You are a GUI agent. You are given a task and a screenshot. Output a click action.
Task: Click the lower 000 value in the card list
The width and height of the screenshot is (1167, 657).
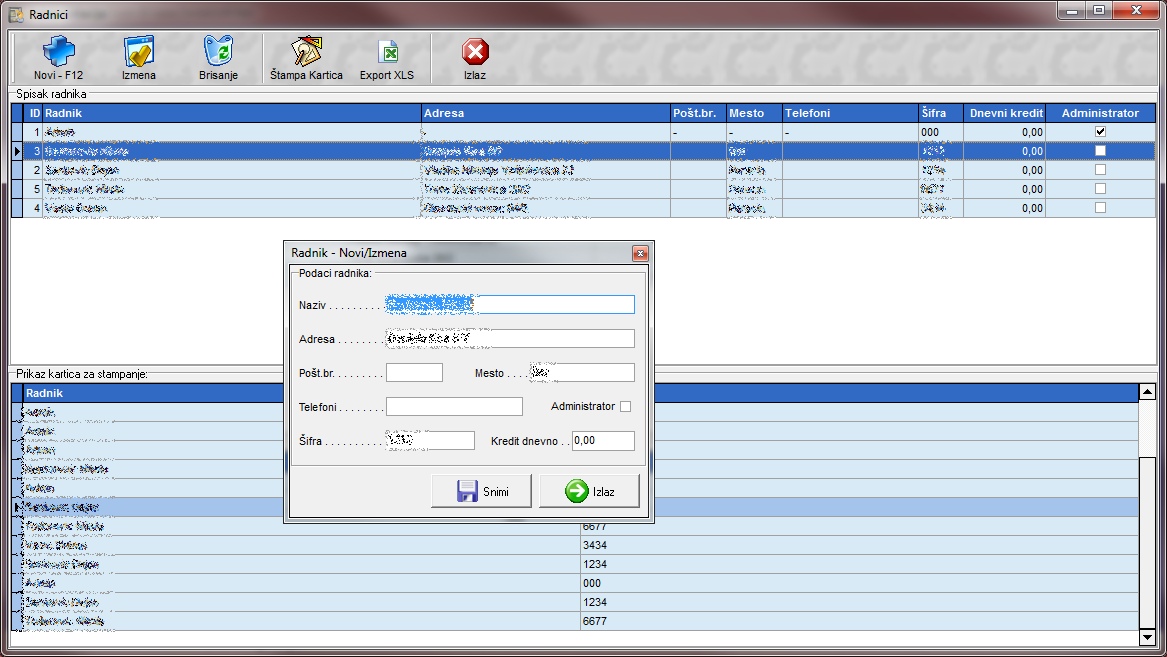[592, 583]
